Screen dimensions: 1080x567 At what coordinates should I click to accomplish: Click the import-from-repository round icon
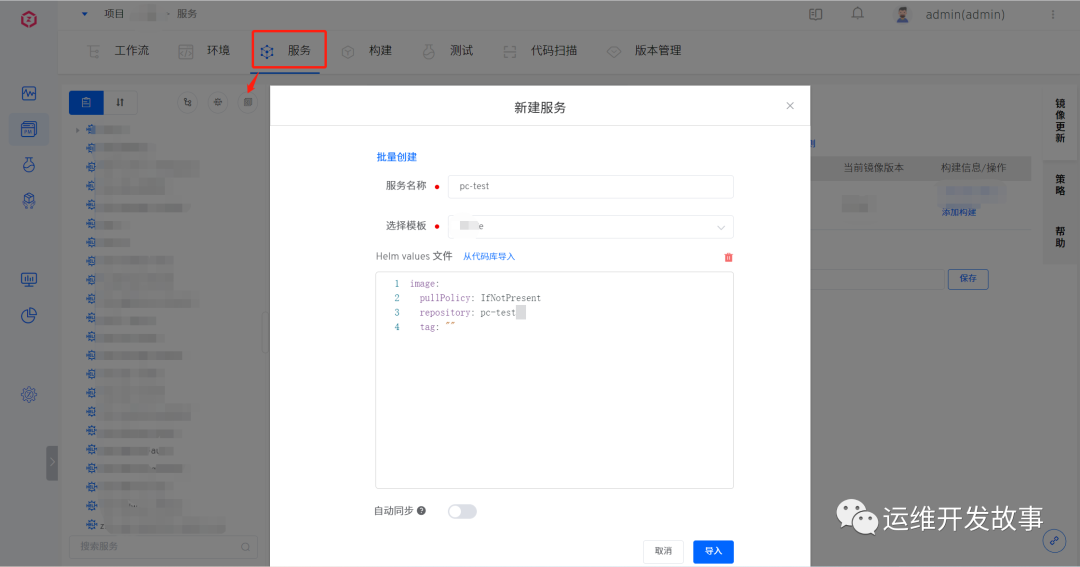[x=187, y=103]
